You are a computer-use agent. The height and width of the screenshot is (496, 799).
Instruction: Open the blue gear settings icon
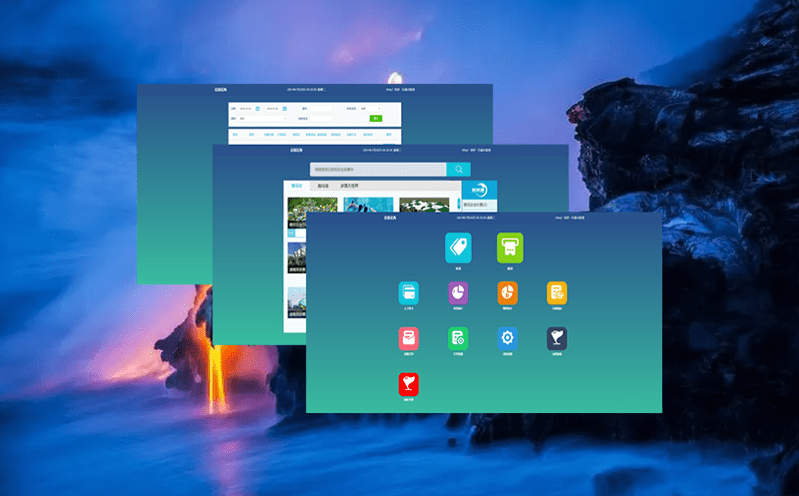click(x=507, y=338)
